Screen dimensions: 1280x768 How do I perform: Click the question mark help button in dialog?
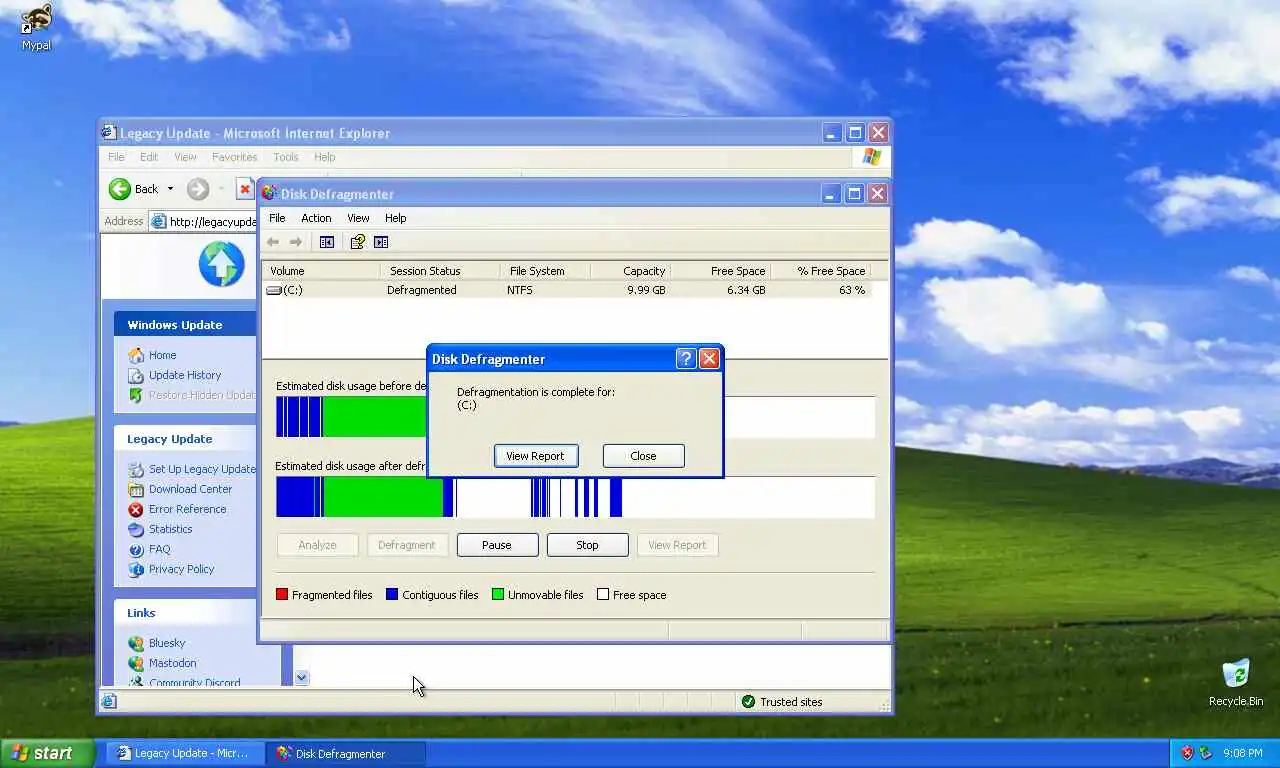tap(686, 359)
